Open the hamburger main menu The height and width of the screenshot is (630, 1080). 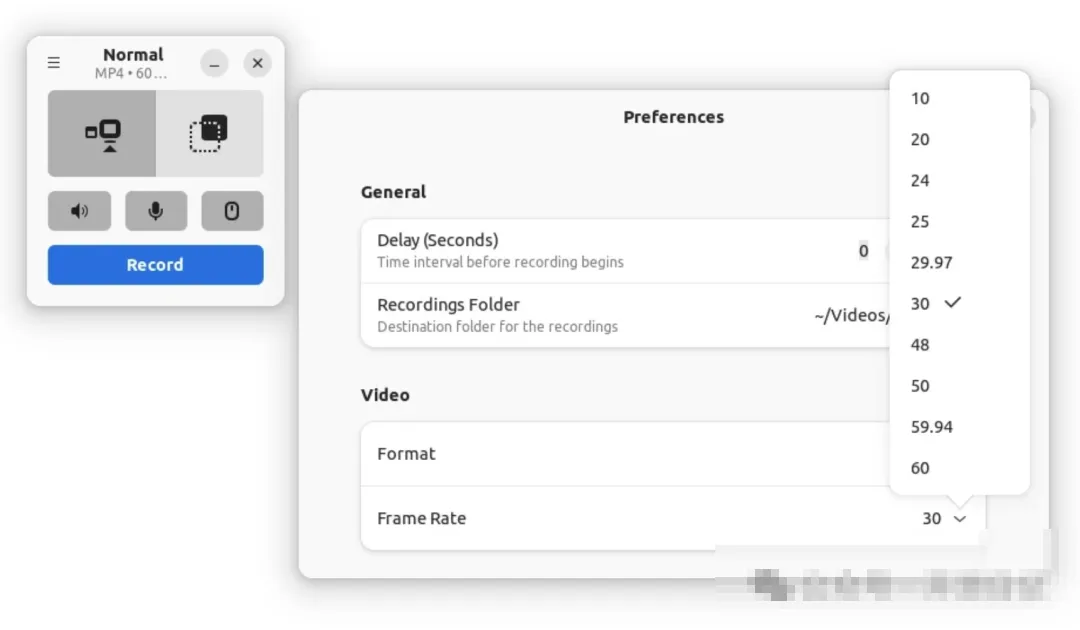[x=54, y=63]
